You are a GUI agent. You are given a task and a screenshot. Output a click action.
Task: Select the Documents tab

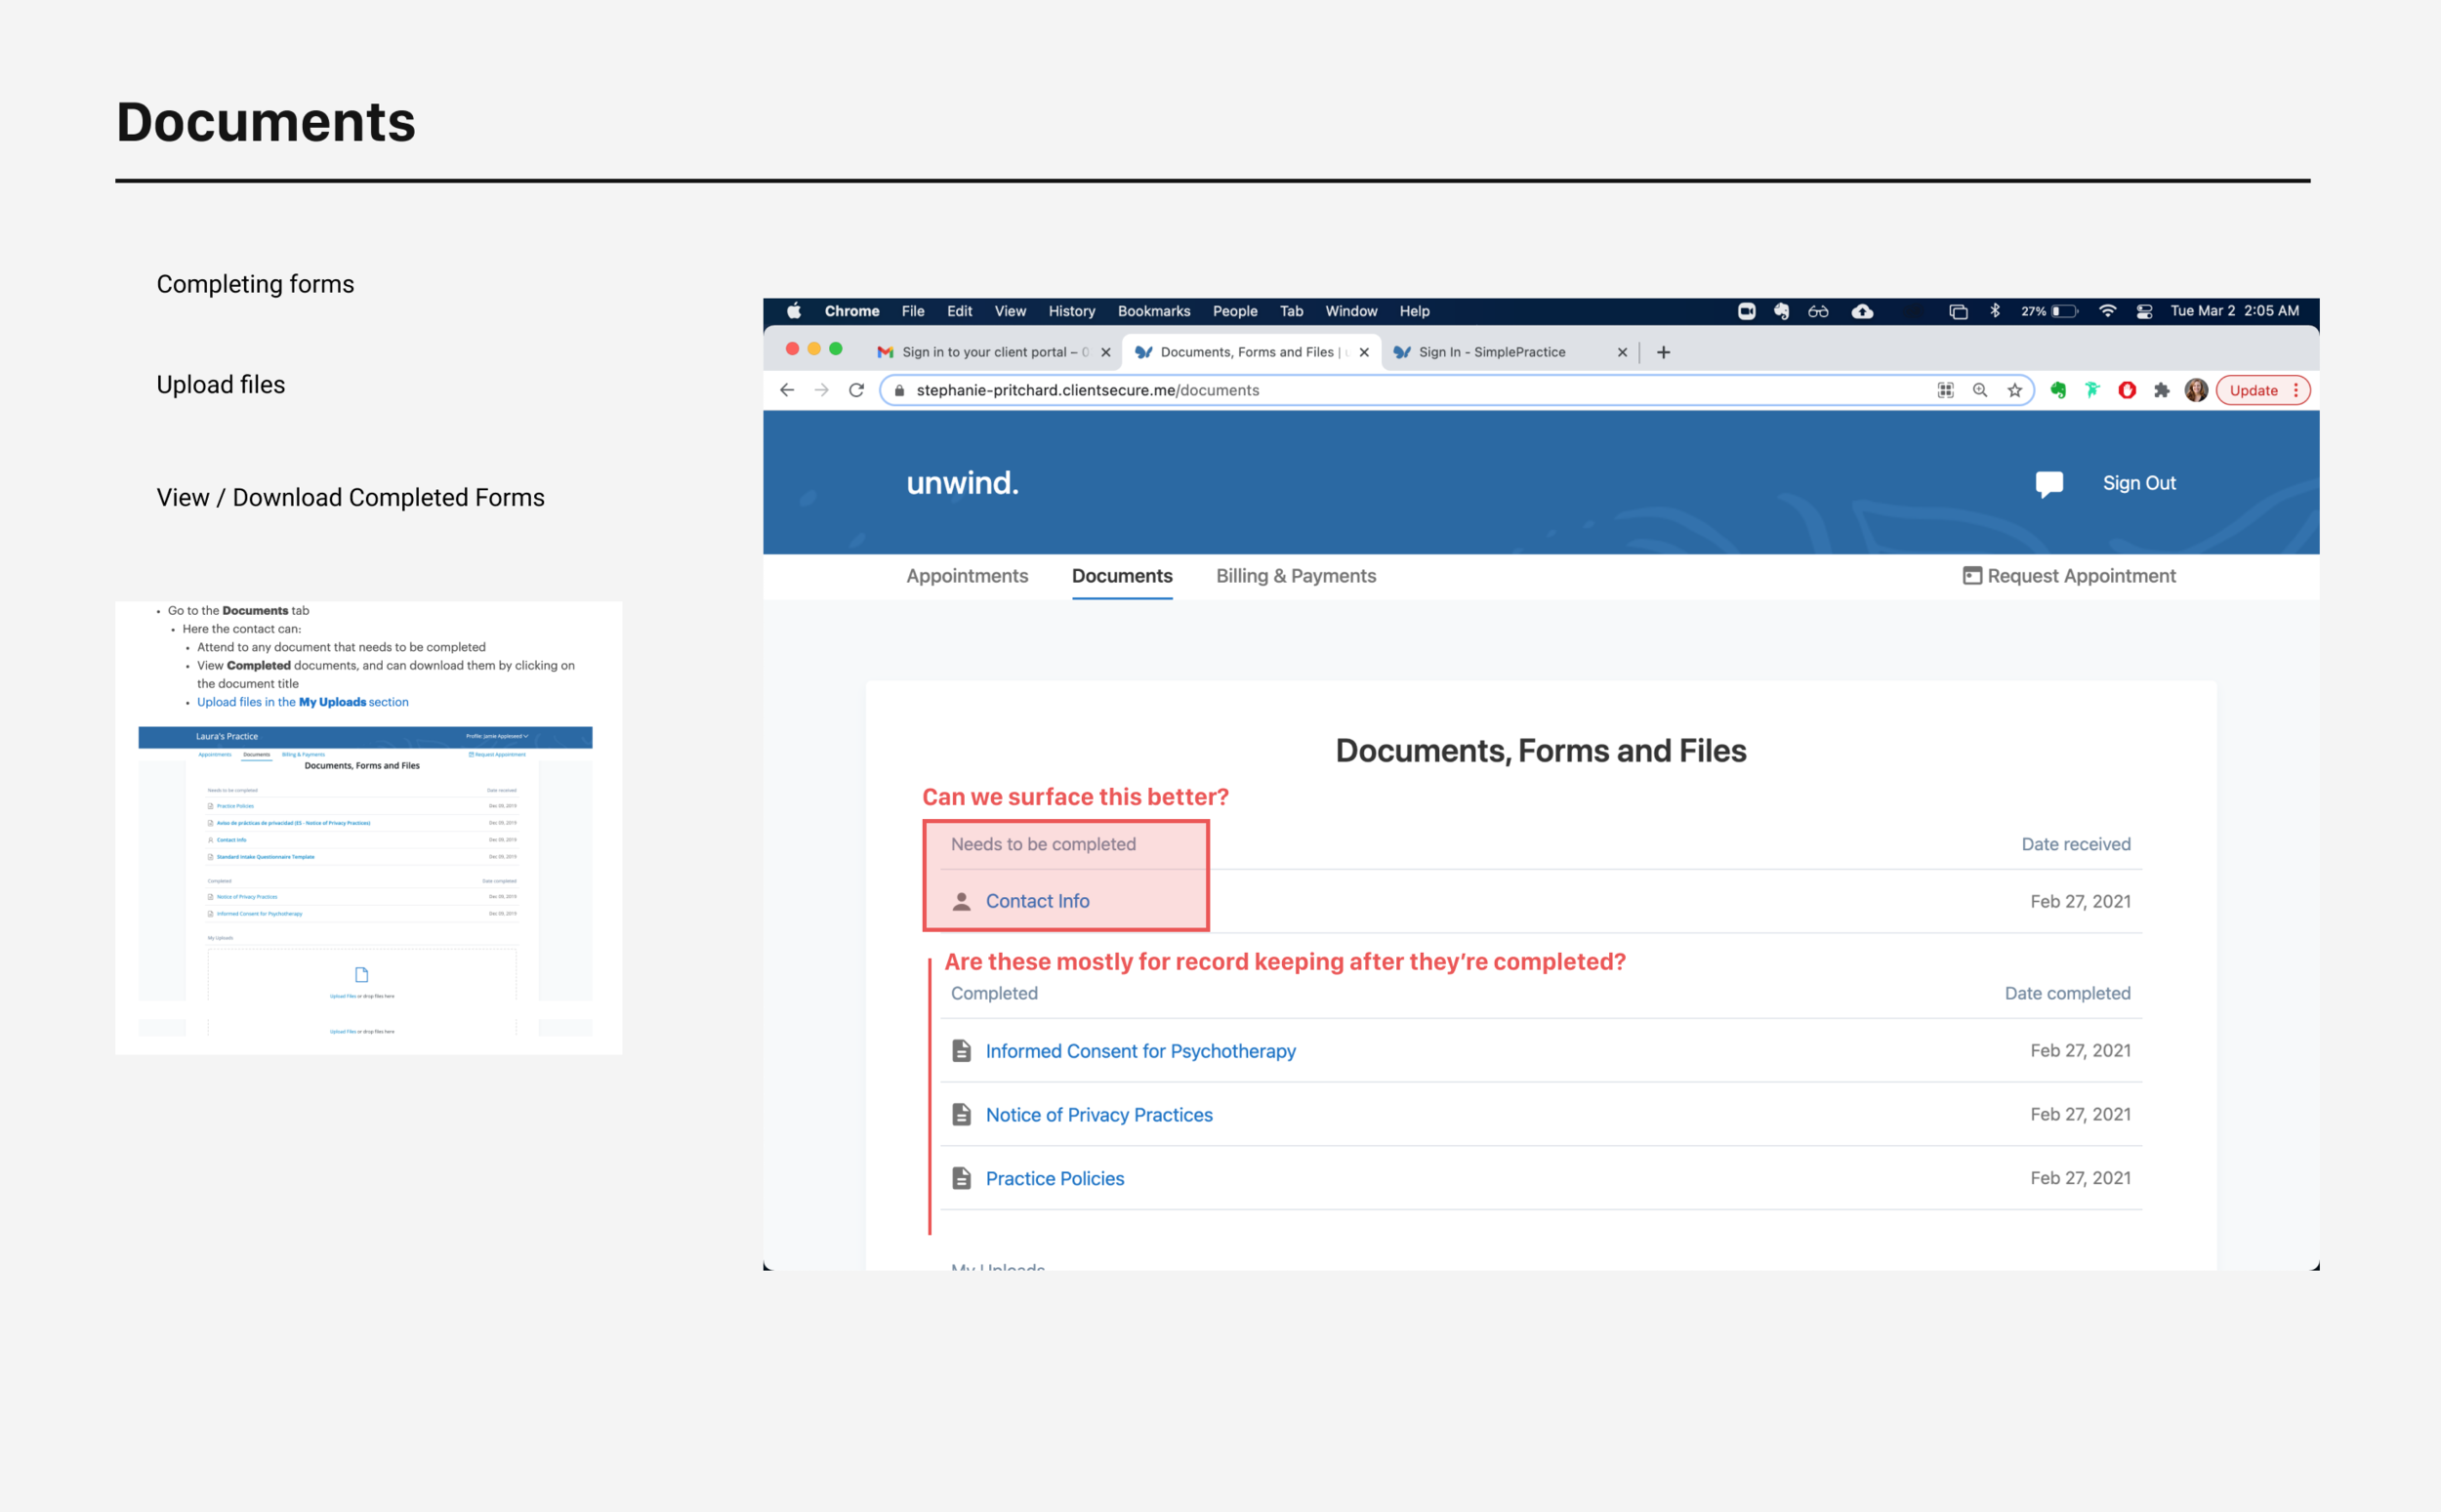point(1122,576)
